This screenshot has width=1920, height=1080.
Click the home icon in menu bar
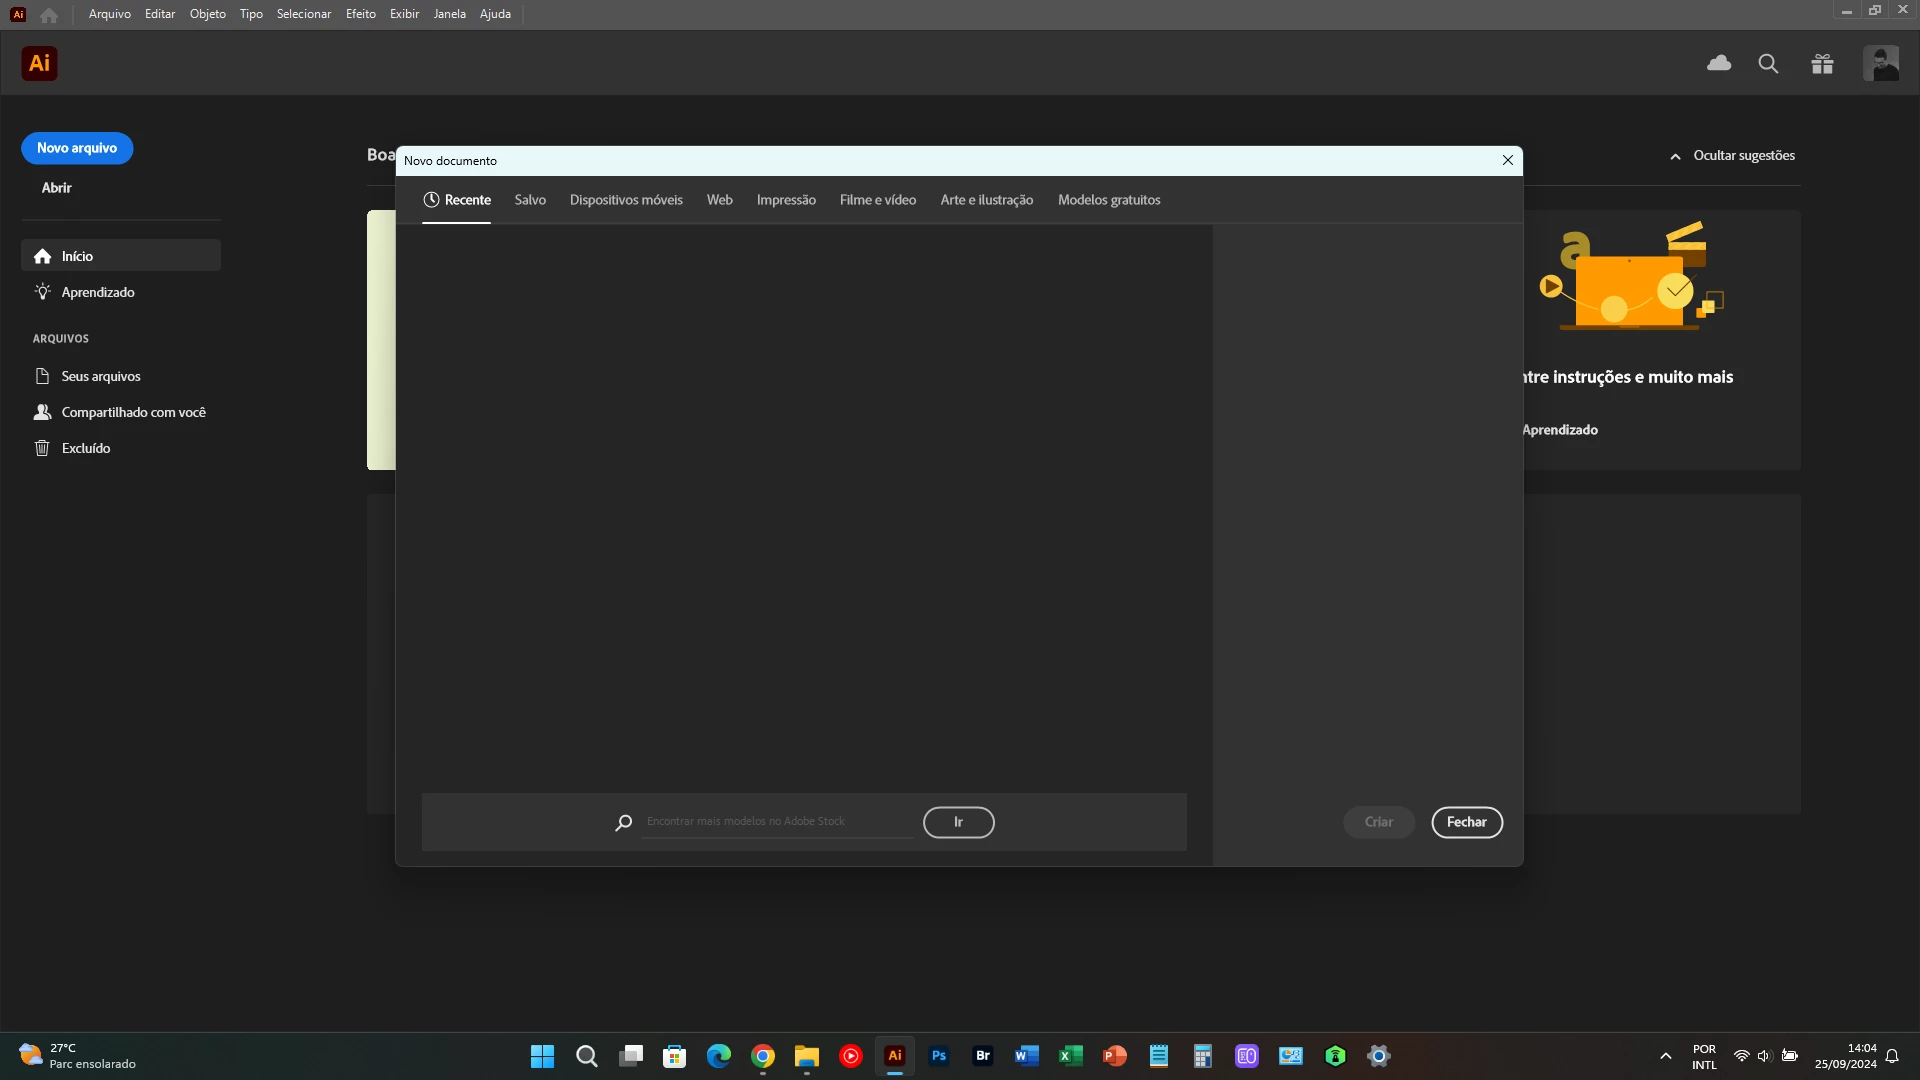(x=49, y=14)
